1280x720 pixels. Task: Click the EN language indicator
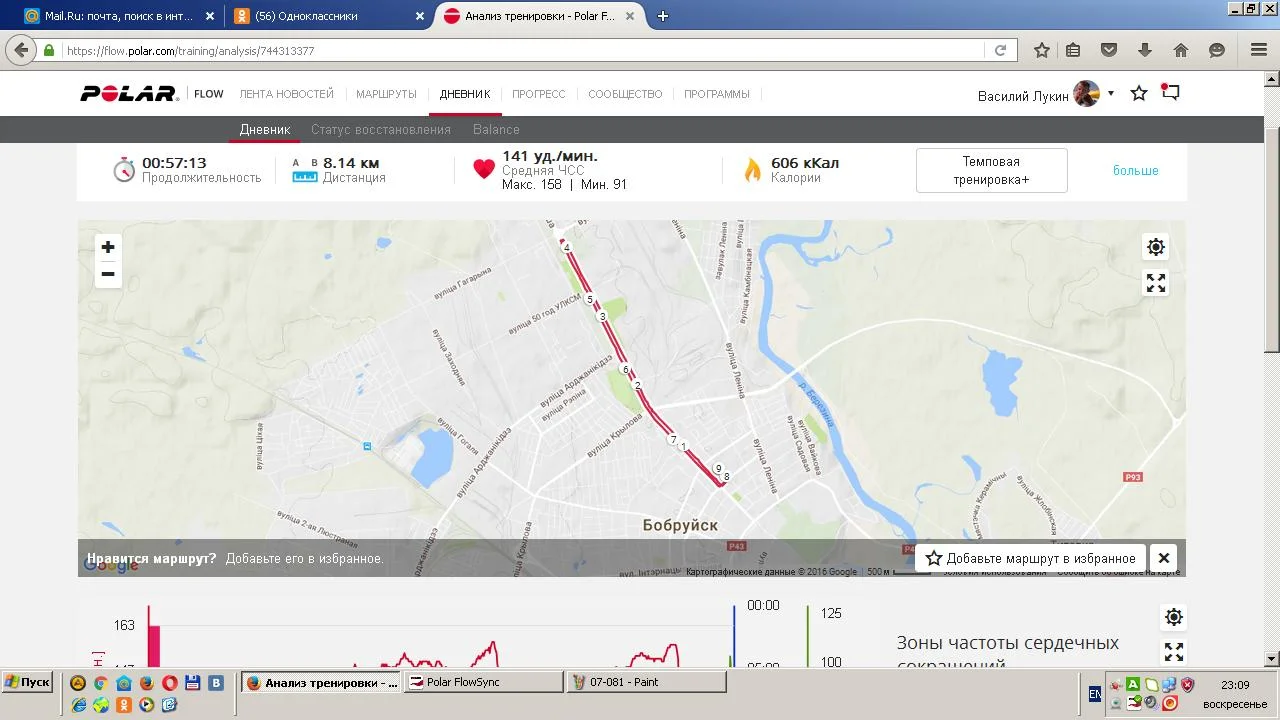[1095, 693]
